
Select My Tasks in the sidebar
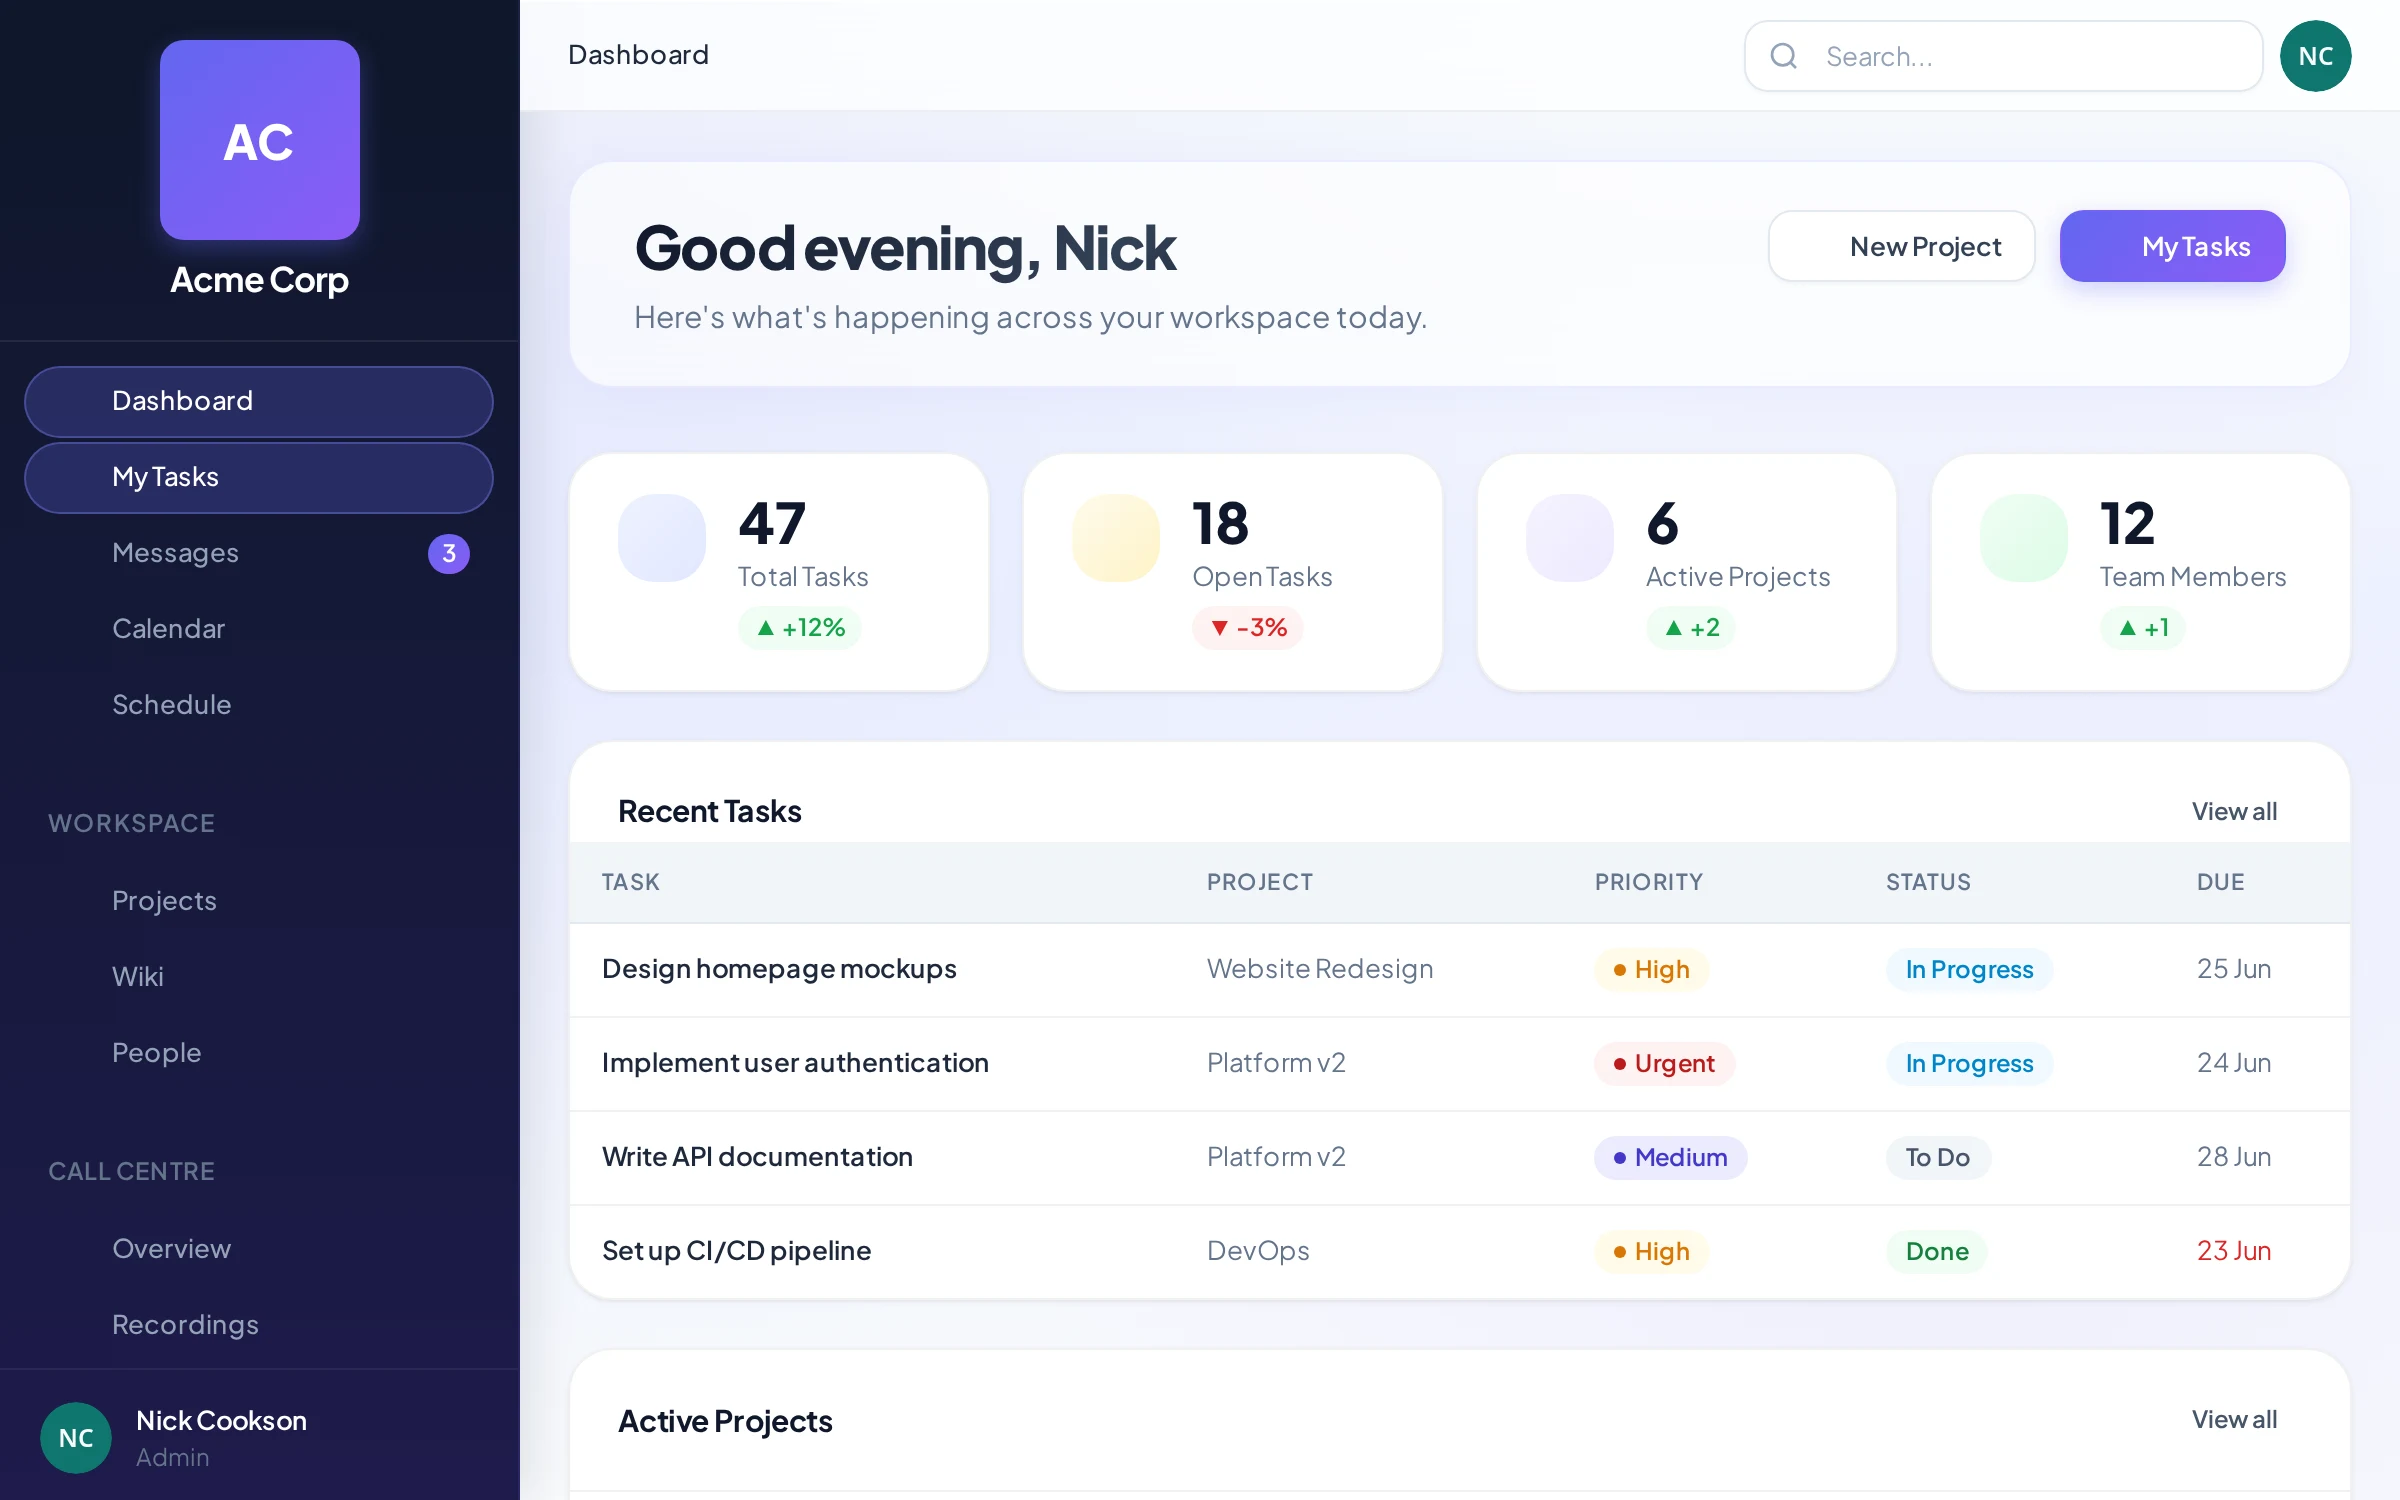pos(259,477)
